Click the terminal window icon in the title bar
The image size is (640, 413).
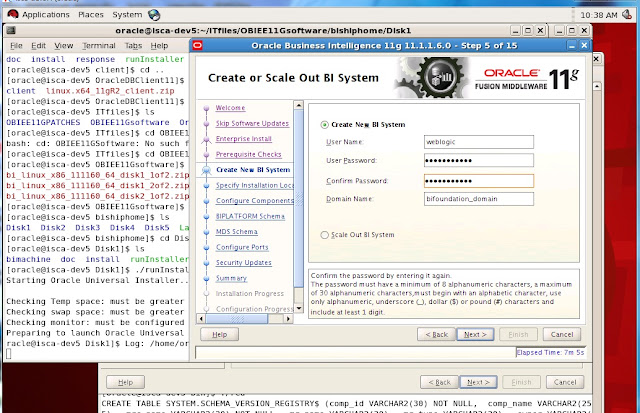point(11,31)
